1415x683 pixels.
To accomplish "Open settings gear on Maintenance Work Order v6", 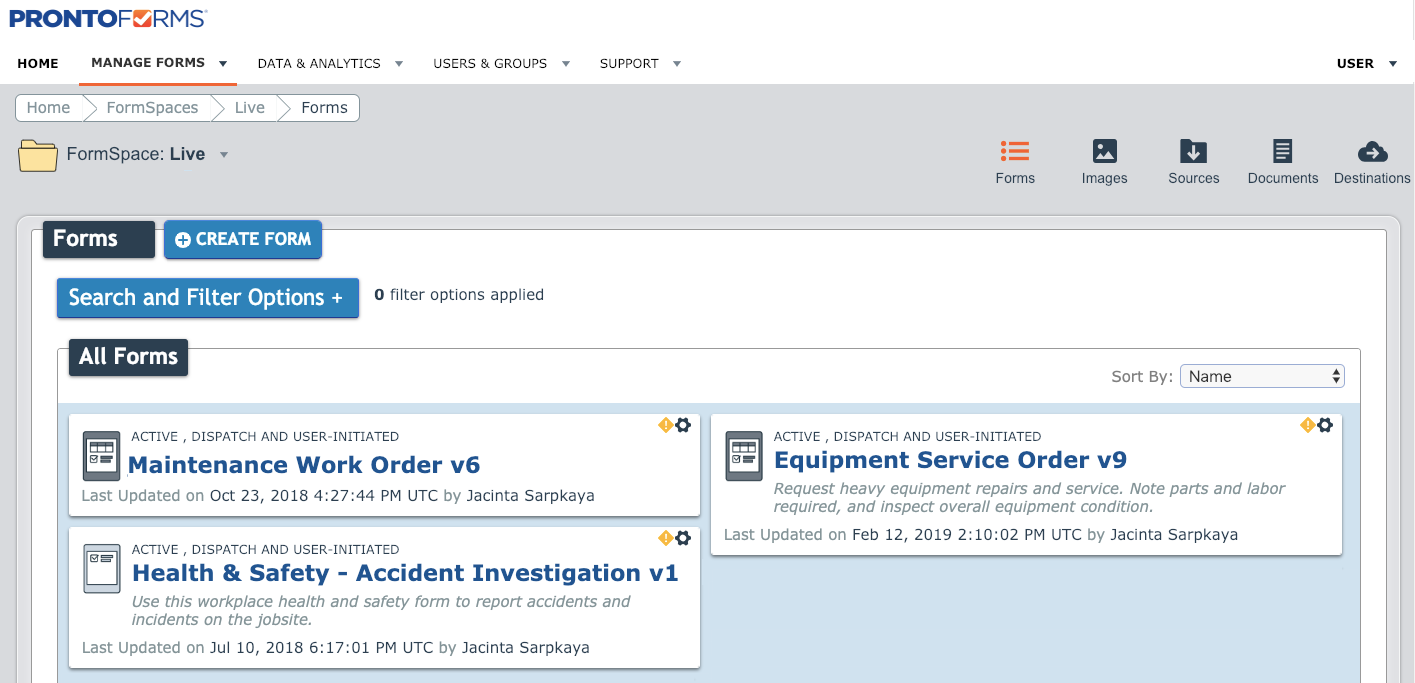I will tap(684, 425).
